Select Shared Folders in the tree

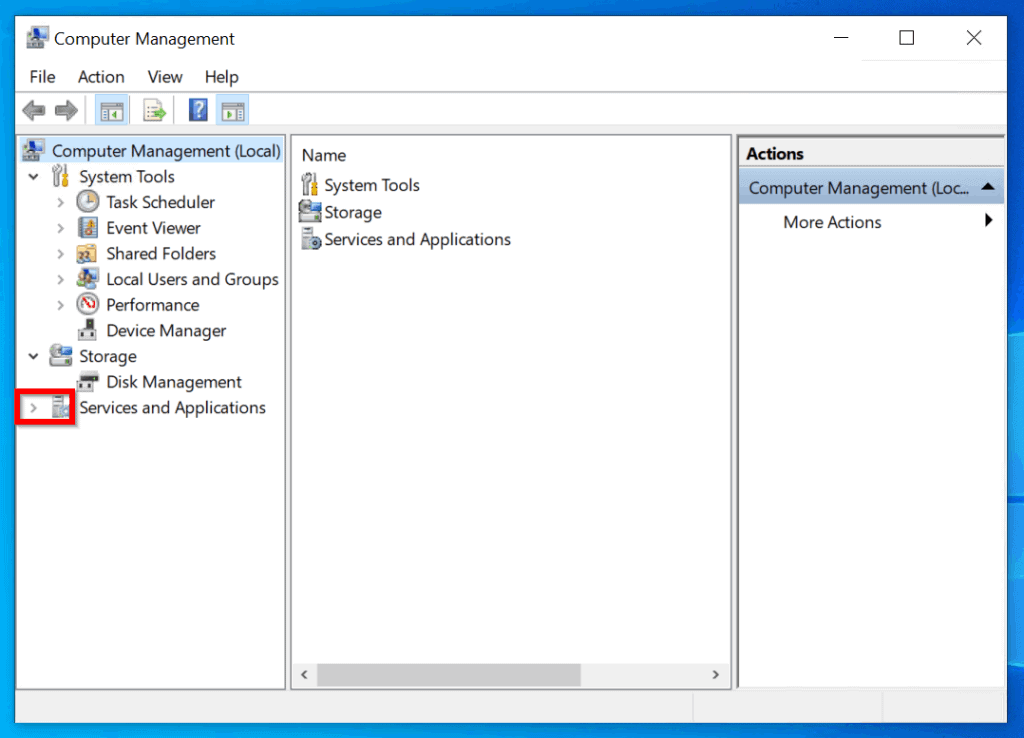pyautogui.click(x=161, y=253)
